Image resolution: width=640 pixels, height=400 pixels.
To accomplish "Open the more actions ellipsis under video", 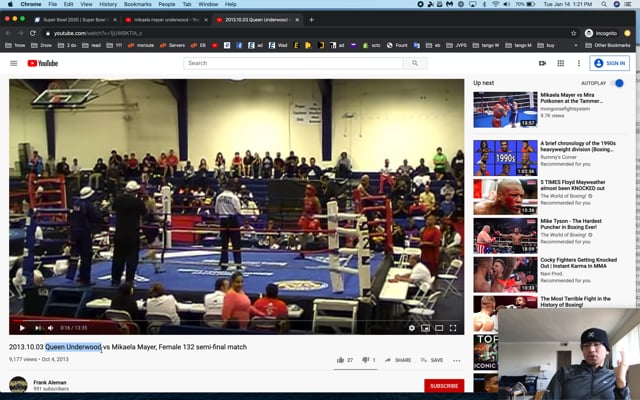I will 457,360.
